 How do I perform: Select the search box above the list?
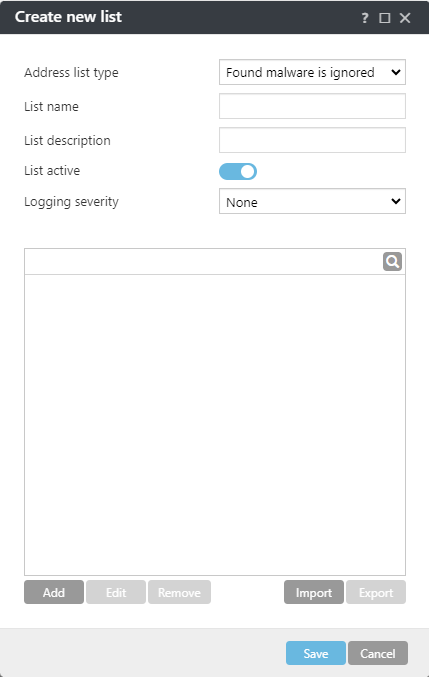coord(203,261)
